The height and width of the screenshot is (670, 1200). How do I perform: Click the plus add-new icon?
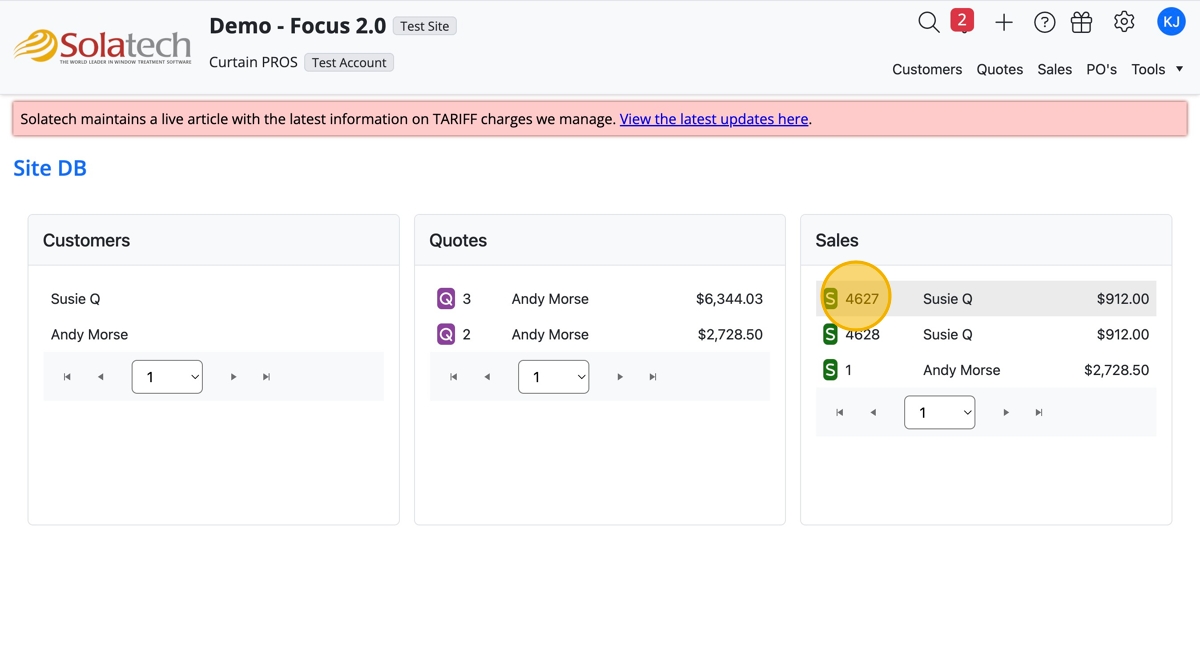click(1004, 22)
